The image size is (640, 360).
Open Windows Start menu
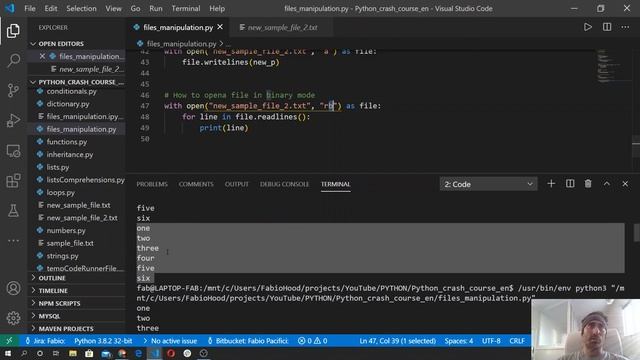pos(7,353)
